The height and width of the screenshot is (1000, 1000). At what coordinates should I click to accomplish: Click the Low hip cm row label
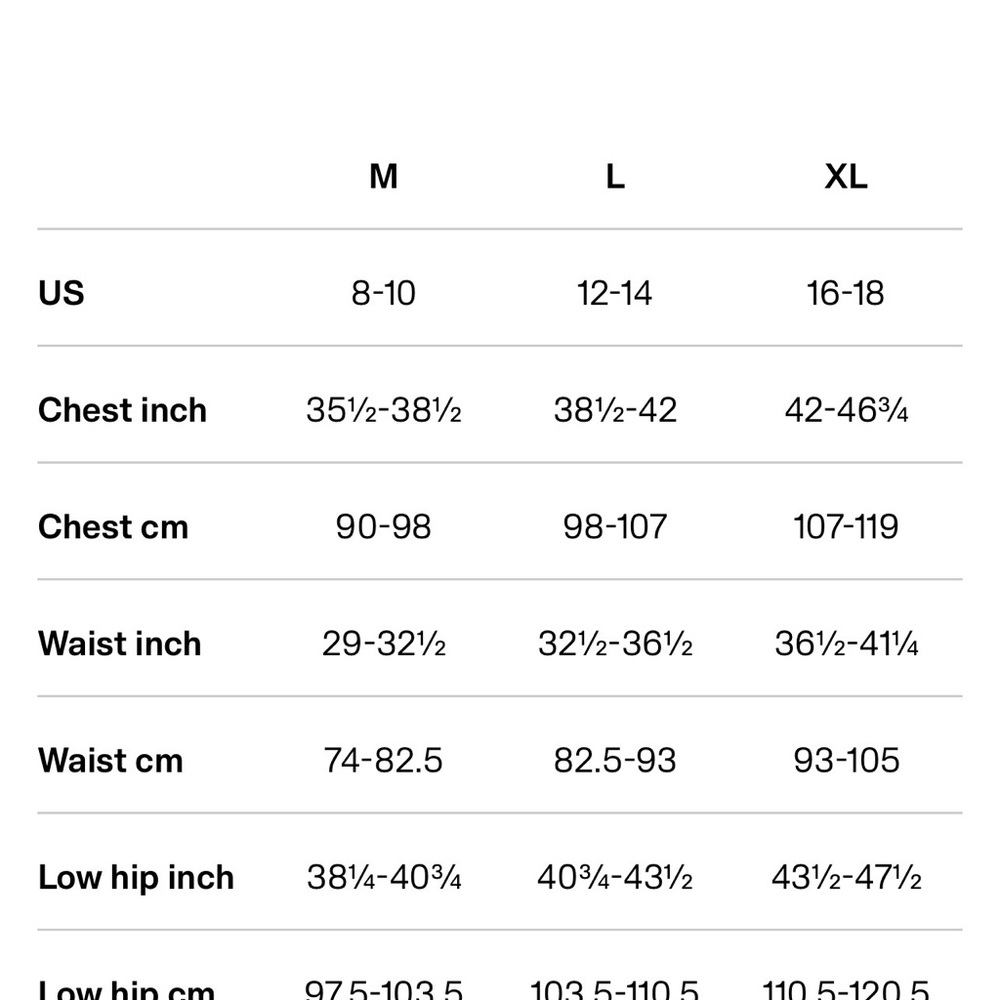(x=127, y=989)
